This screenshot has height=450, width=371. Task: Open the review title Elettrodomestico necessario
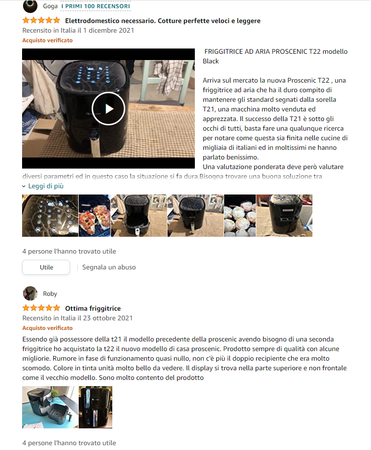(x=163, y=21)
